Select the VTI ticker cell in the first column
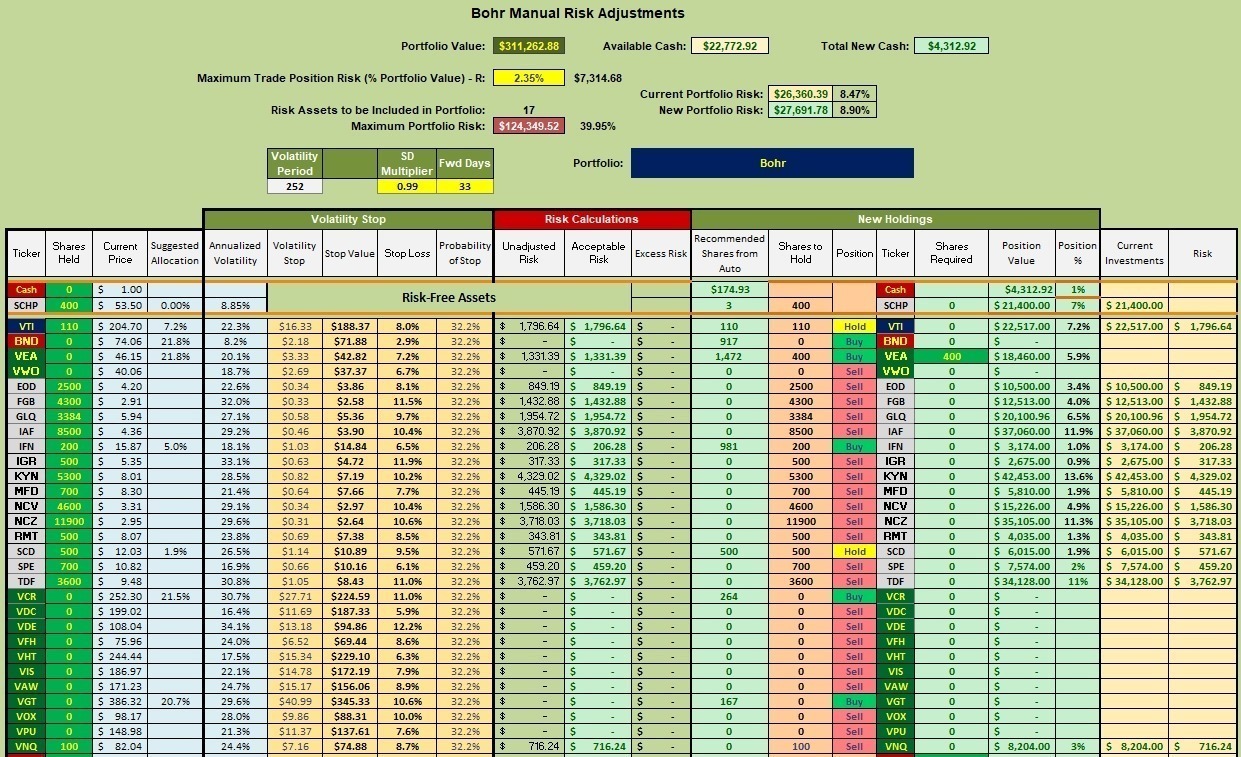Image resolution: width=1241 pixels, height=757 pixels. [x=27, y=326]
